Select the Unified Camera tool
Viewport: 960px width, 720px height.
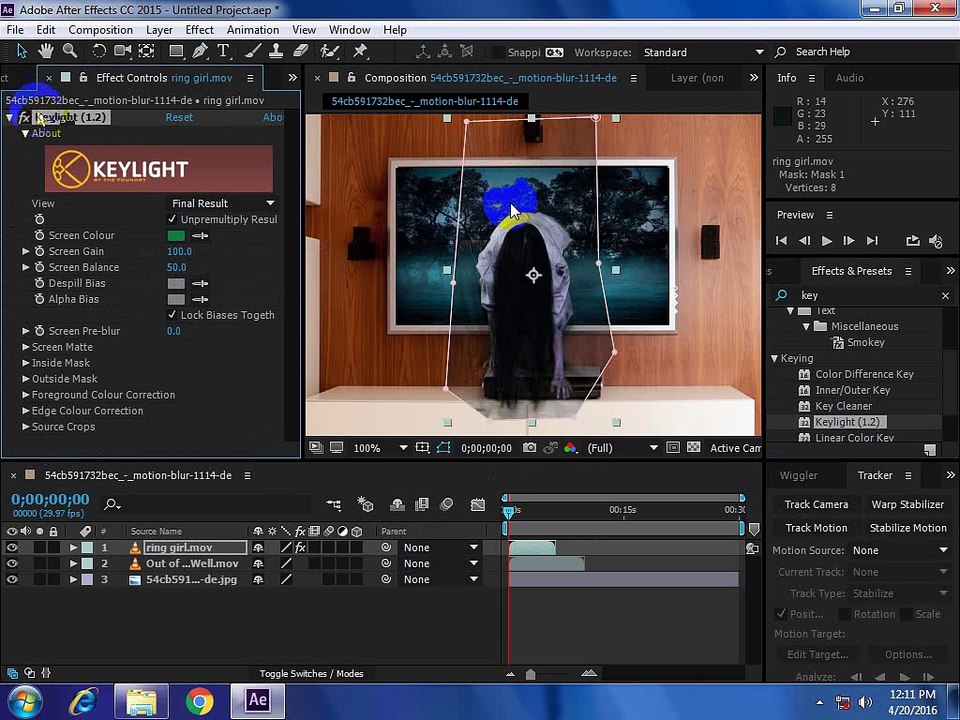(x=122, y=51)
